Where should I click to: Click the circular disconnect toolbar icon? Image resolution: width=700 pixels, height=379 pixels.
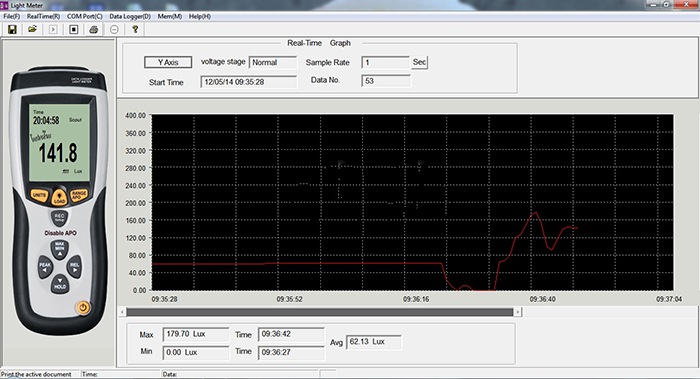pos(114,29)
